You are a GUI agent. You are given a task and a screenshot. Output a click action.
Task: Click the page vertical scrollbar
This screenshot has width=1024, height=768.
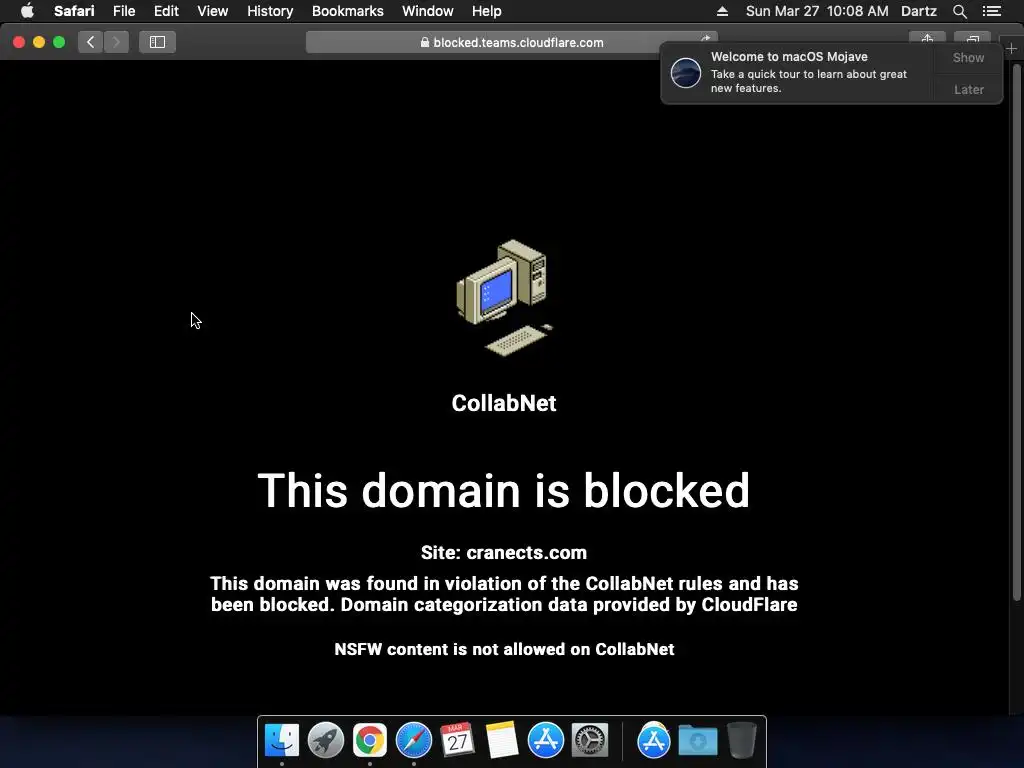click(x=1016, y=330)
